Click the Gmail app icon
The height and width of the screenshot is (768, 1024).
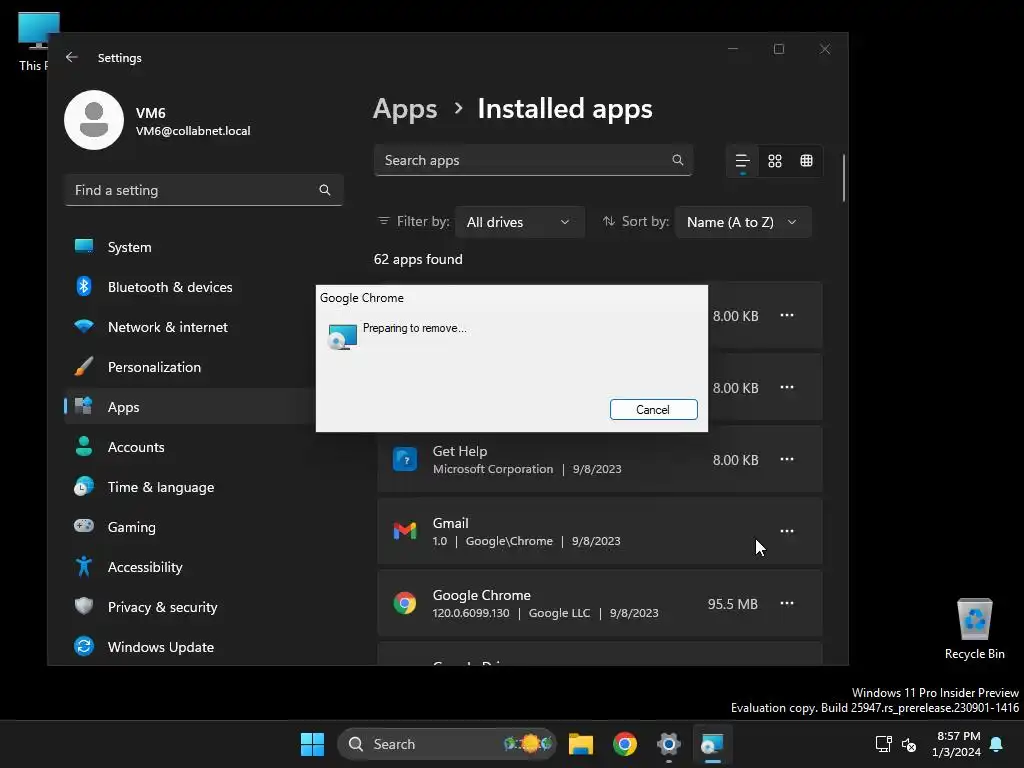[x=405, y=531]
